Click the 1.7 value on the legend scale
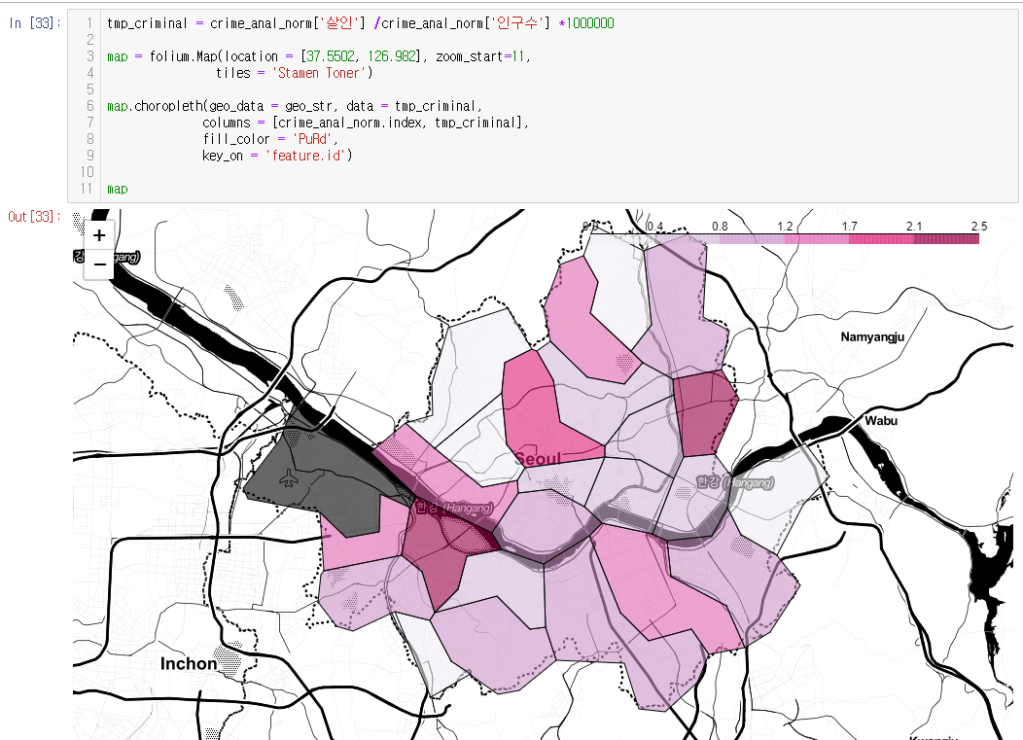The height and width of the screenshot is (740, 1023). (x=849, y=227)
